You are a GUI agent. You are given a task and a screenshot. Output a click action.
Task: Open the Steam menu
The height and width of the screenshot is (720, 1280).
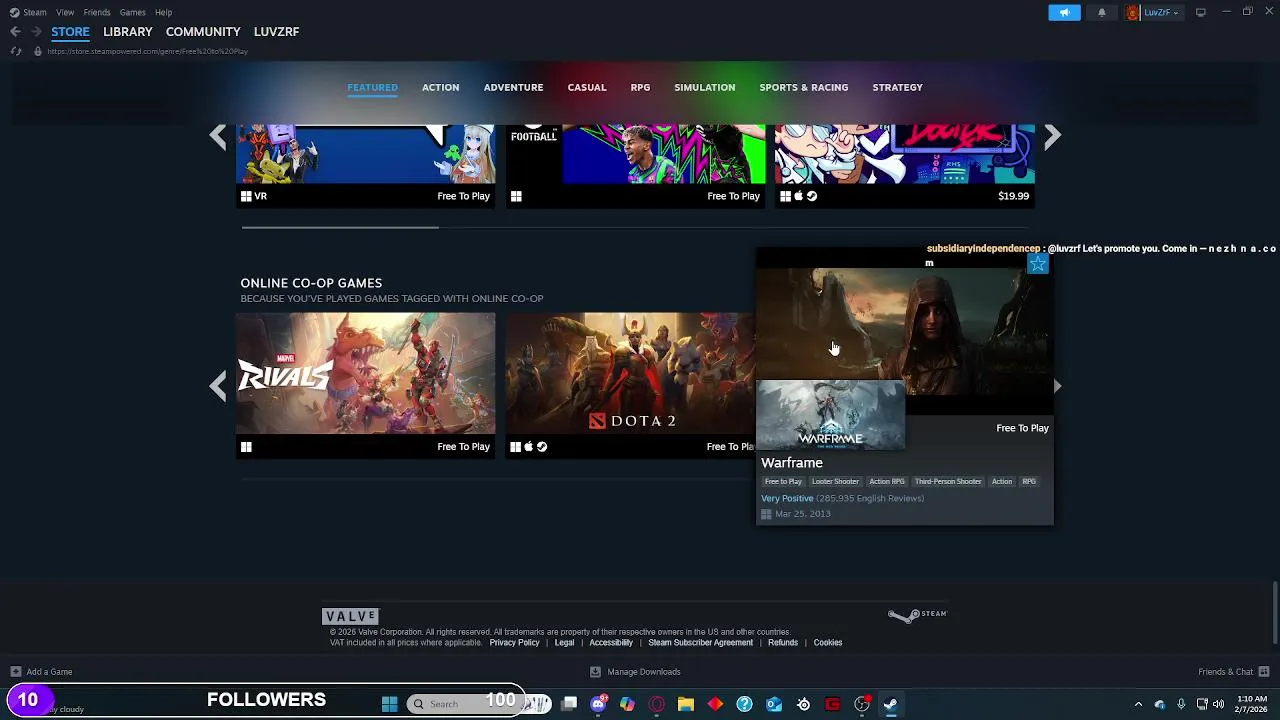click(x=29, y=12)
